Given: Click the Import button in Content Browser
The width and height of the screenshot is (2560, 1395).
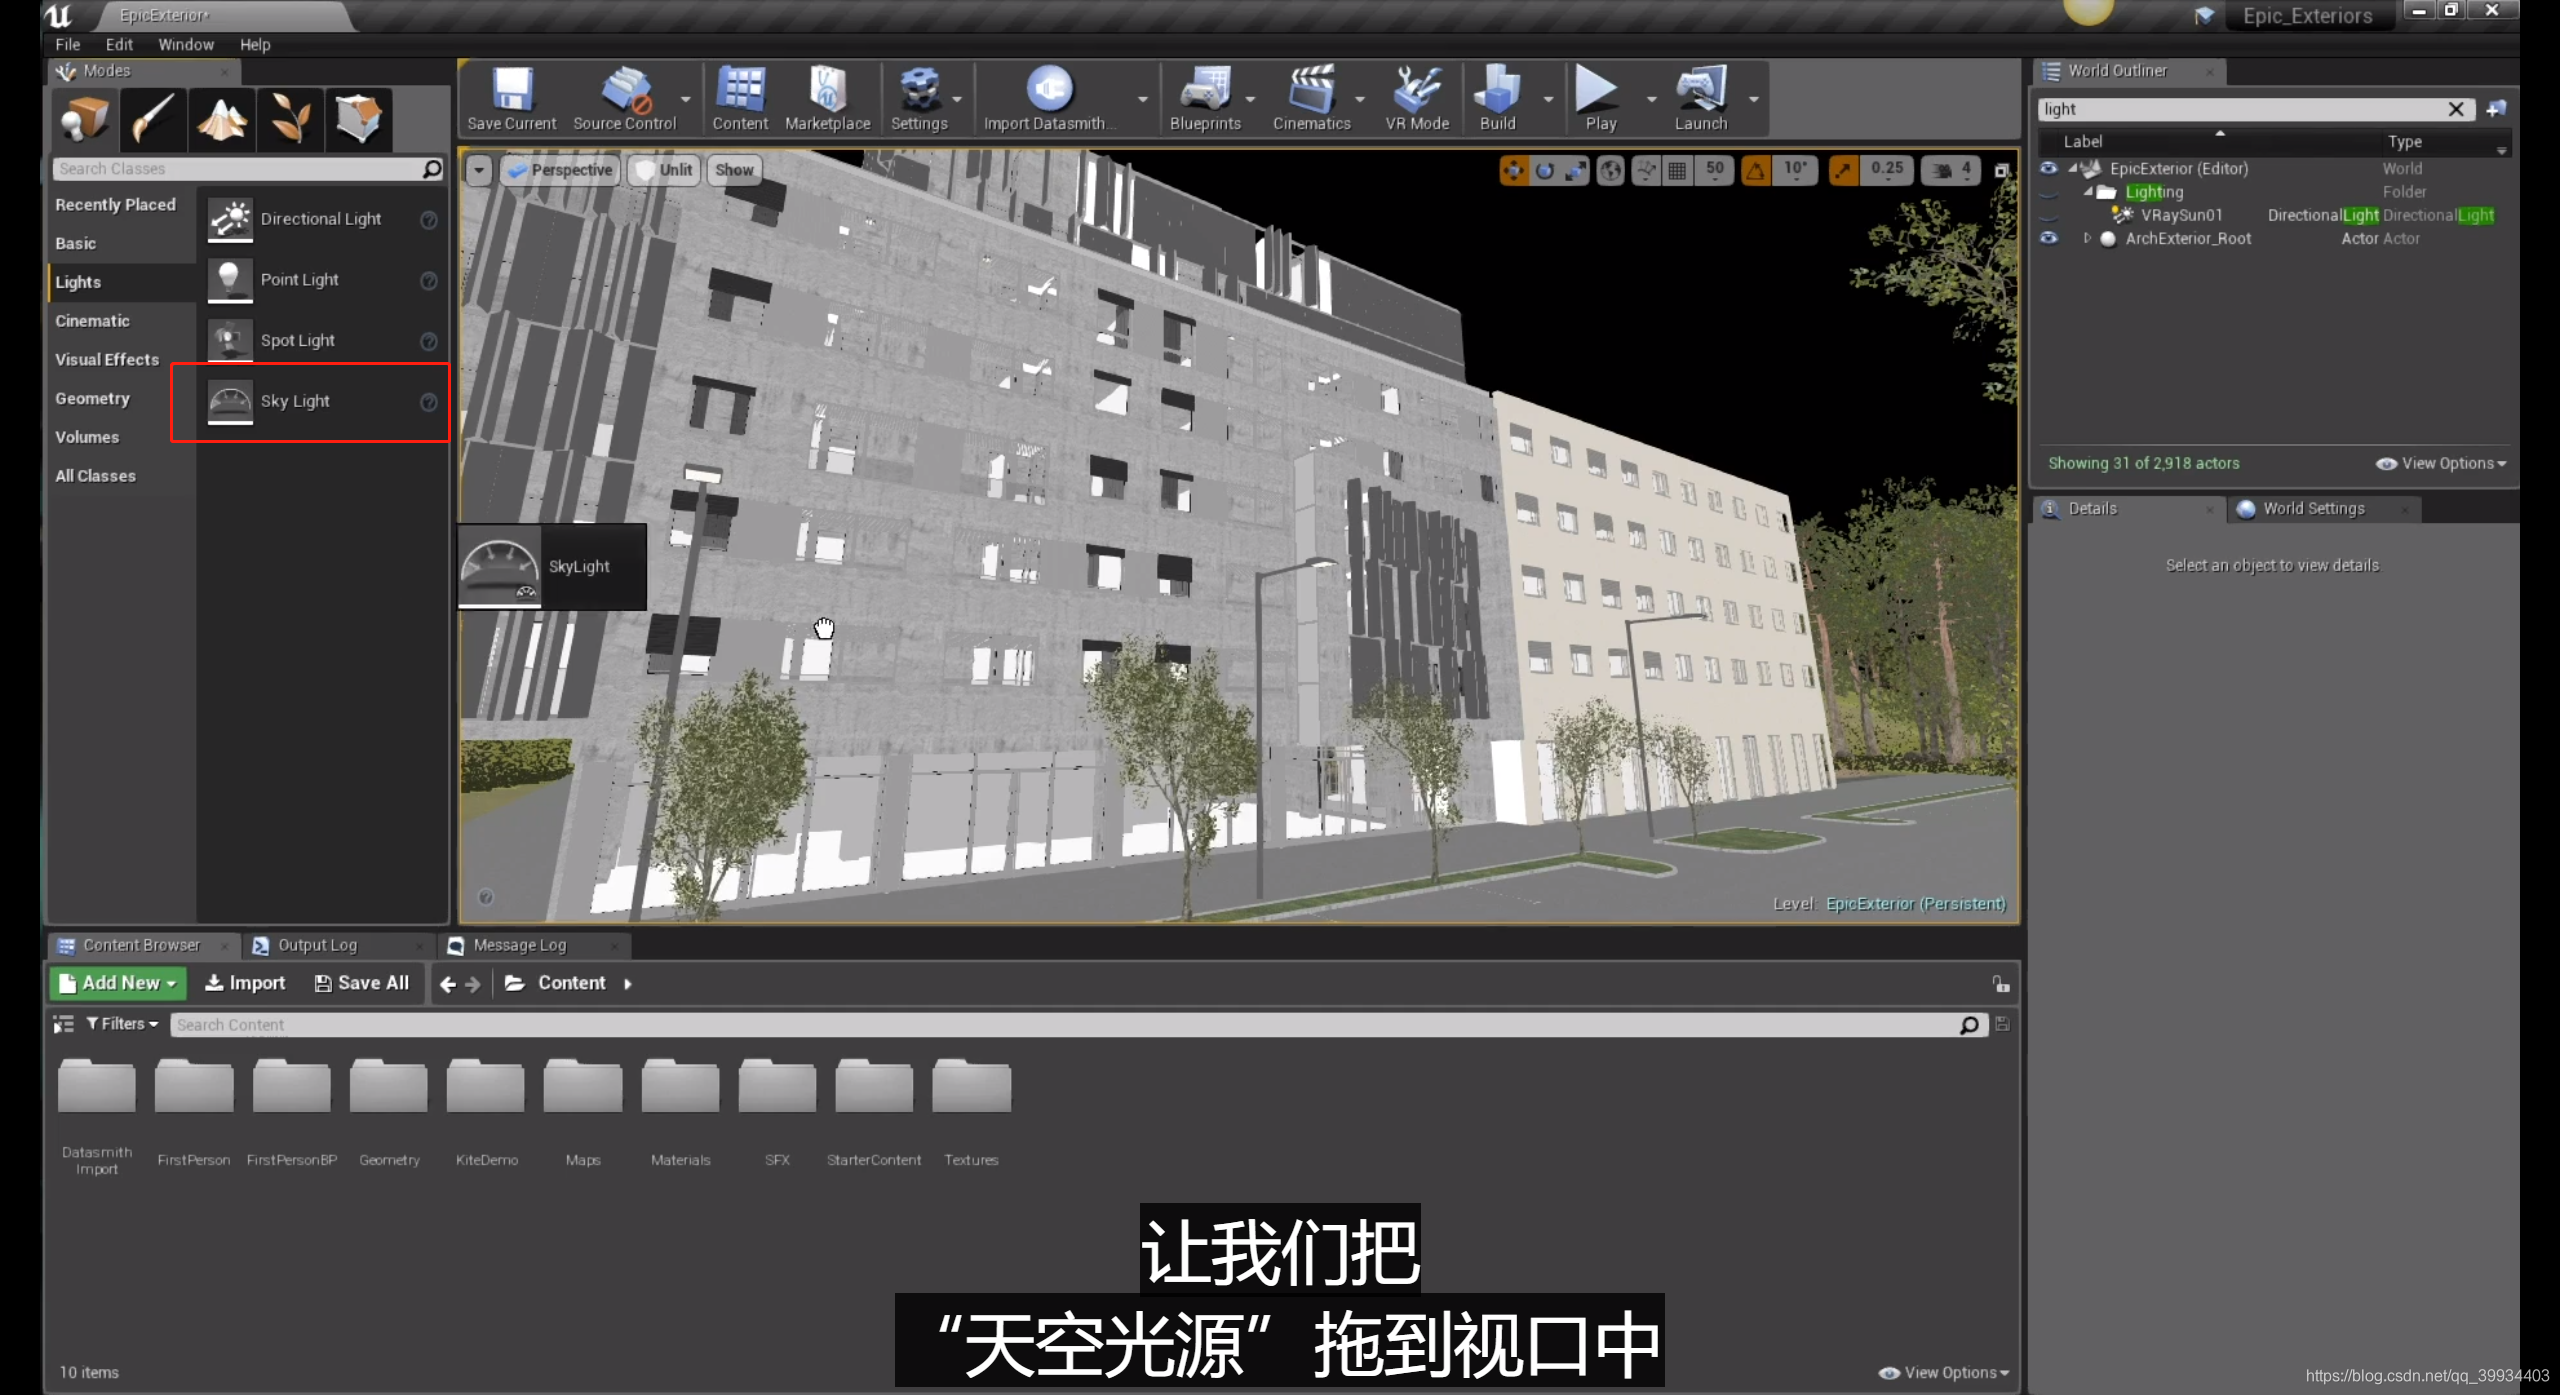Looking at the screenshot, I should coord(244,982).
